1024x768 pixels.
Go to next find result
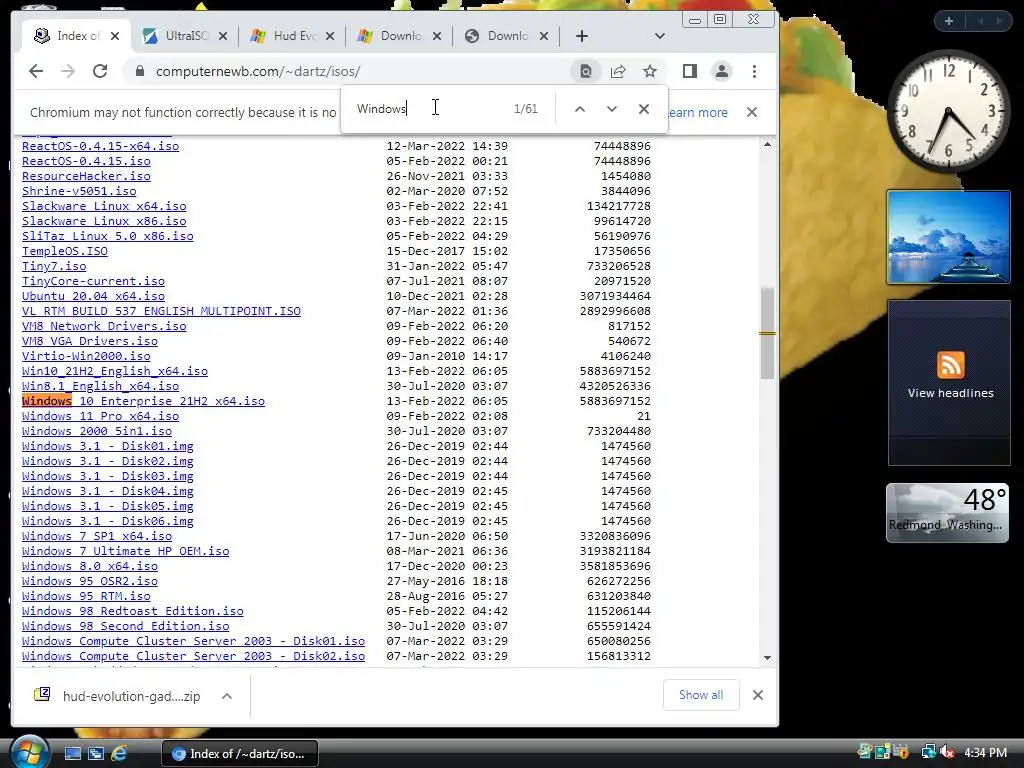point(612,109)
